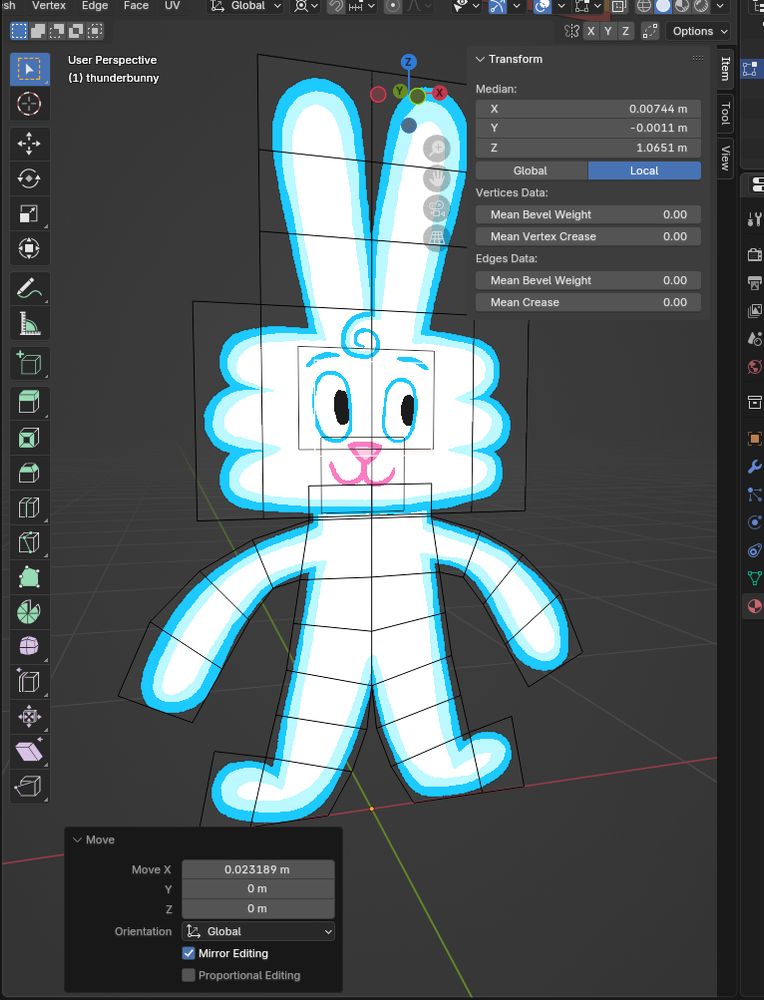Open the Modifiers wrench properties tab

754,466
